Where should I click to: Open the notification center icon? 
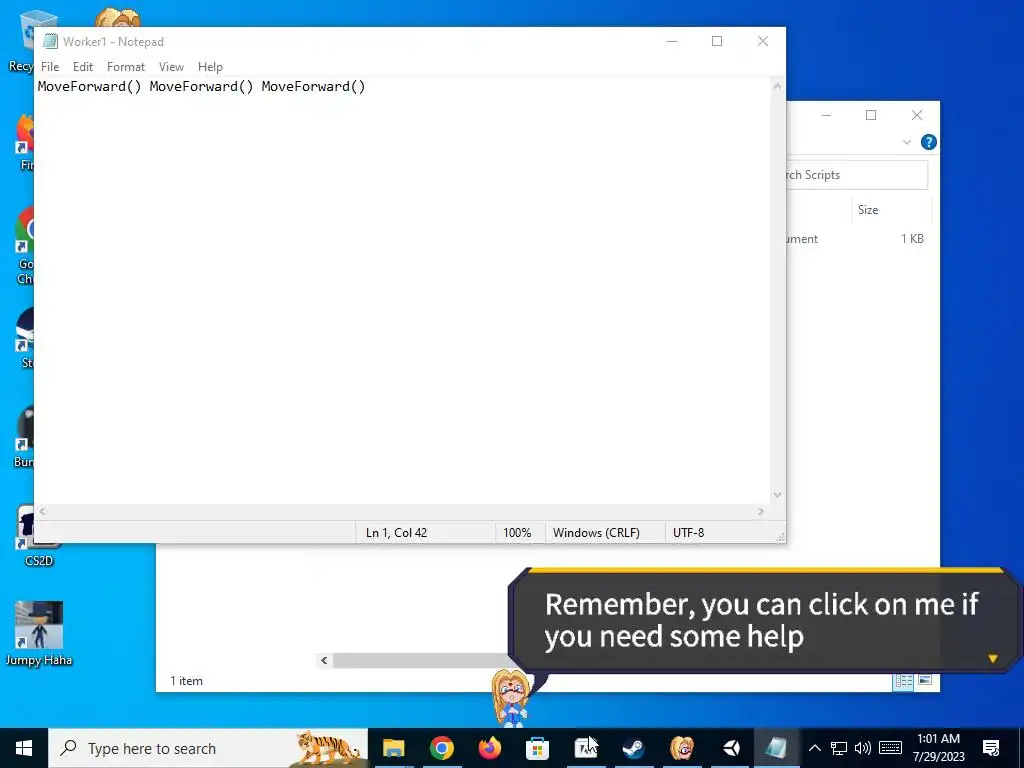tap(991, 748)
